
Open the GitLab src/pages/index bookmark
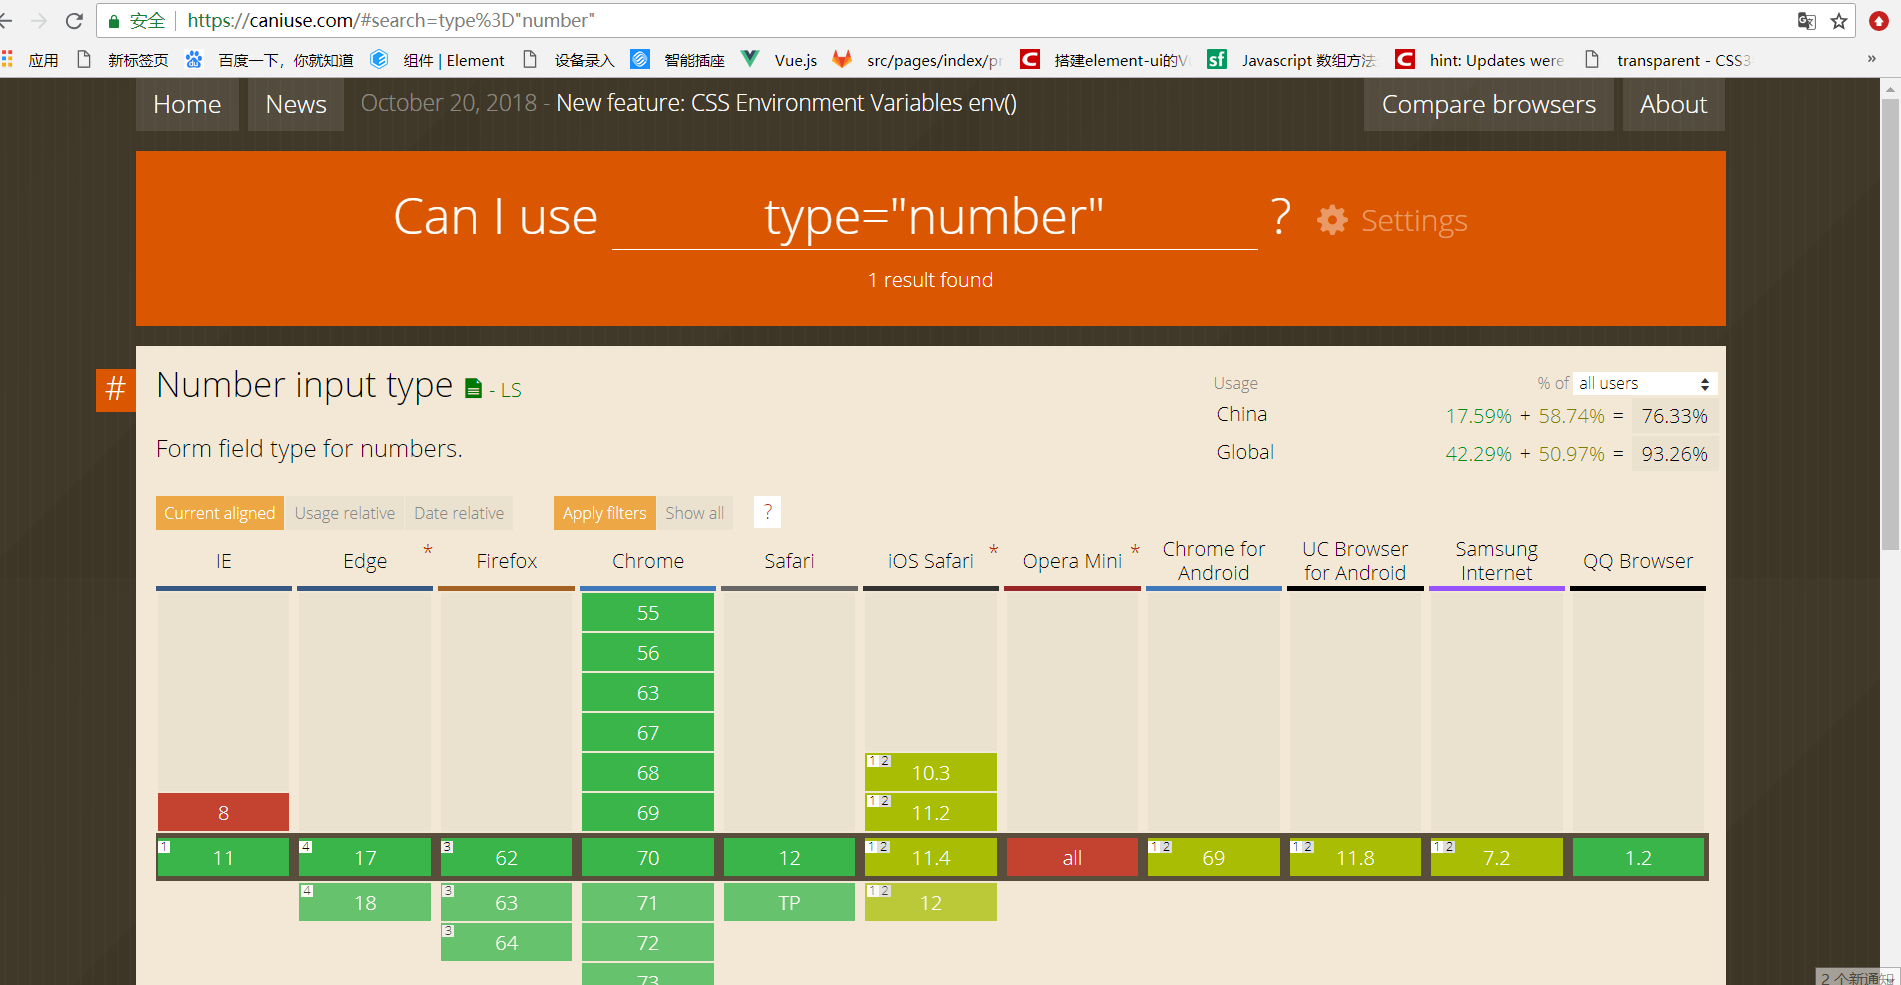tap(917, 60)
